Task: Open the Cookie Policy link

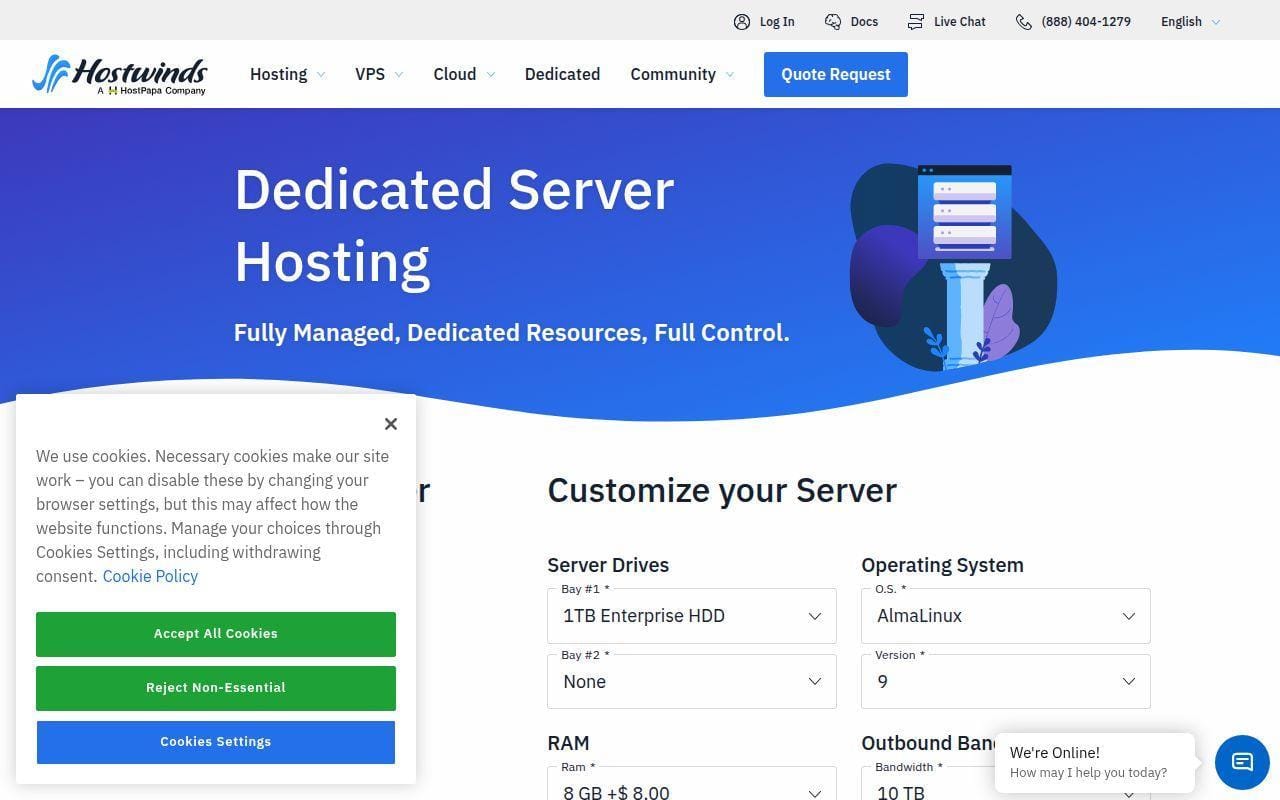Action: [150, 576]
